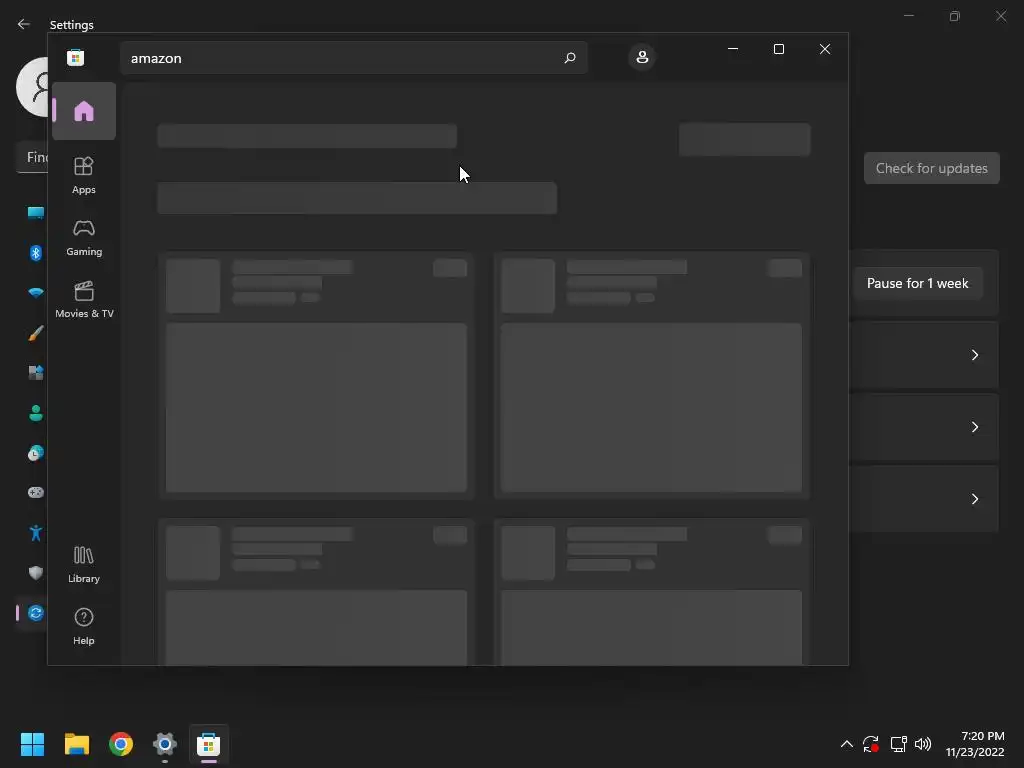This screenshot has height=768, width=1024.
Task: Expand the first chevron row below Pause
Action: pos(974,355)
